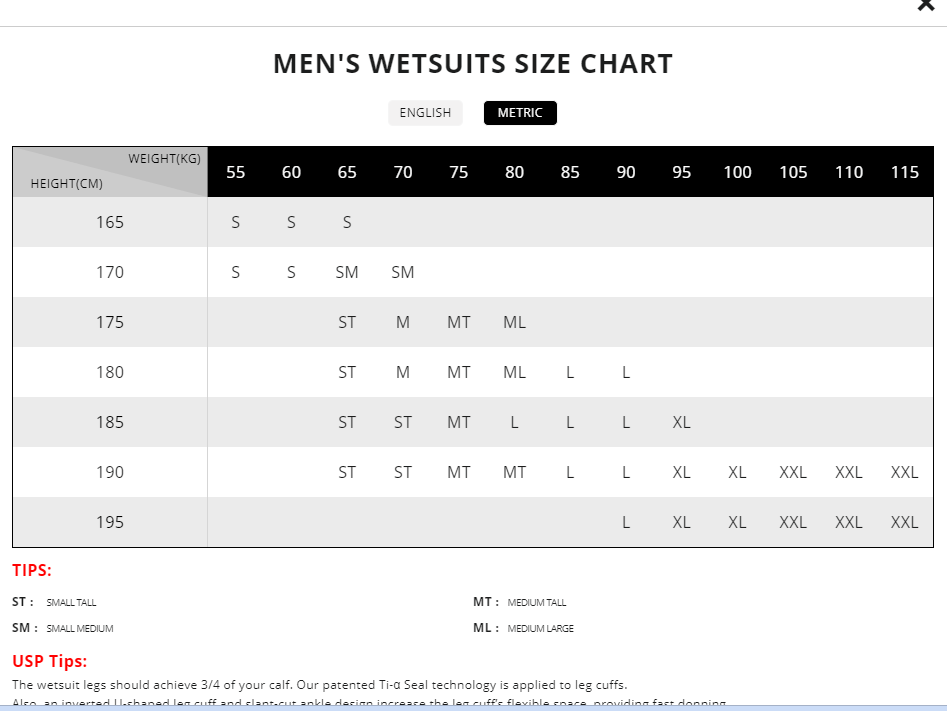Click the ST small tall legend entry
Screen dimensions: 947x711
click(x=55, y=602)
